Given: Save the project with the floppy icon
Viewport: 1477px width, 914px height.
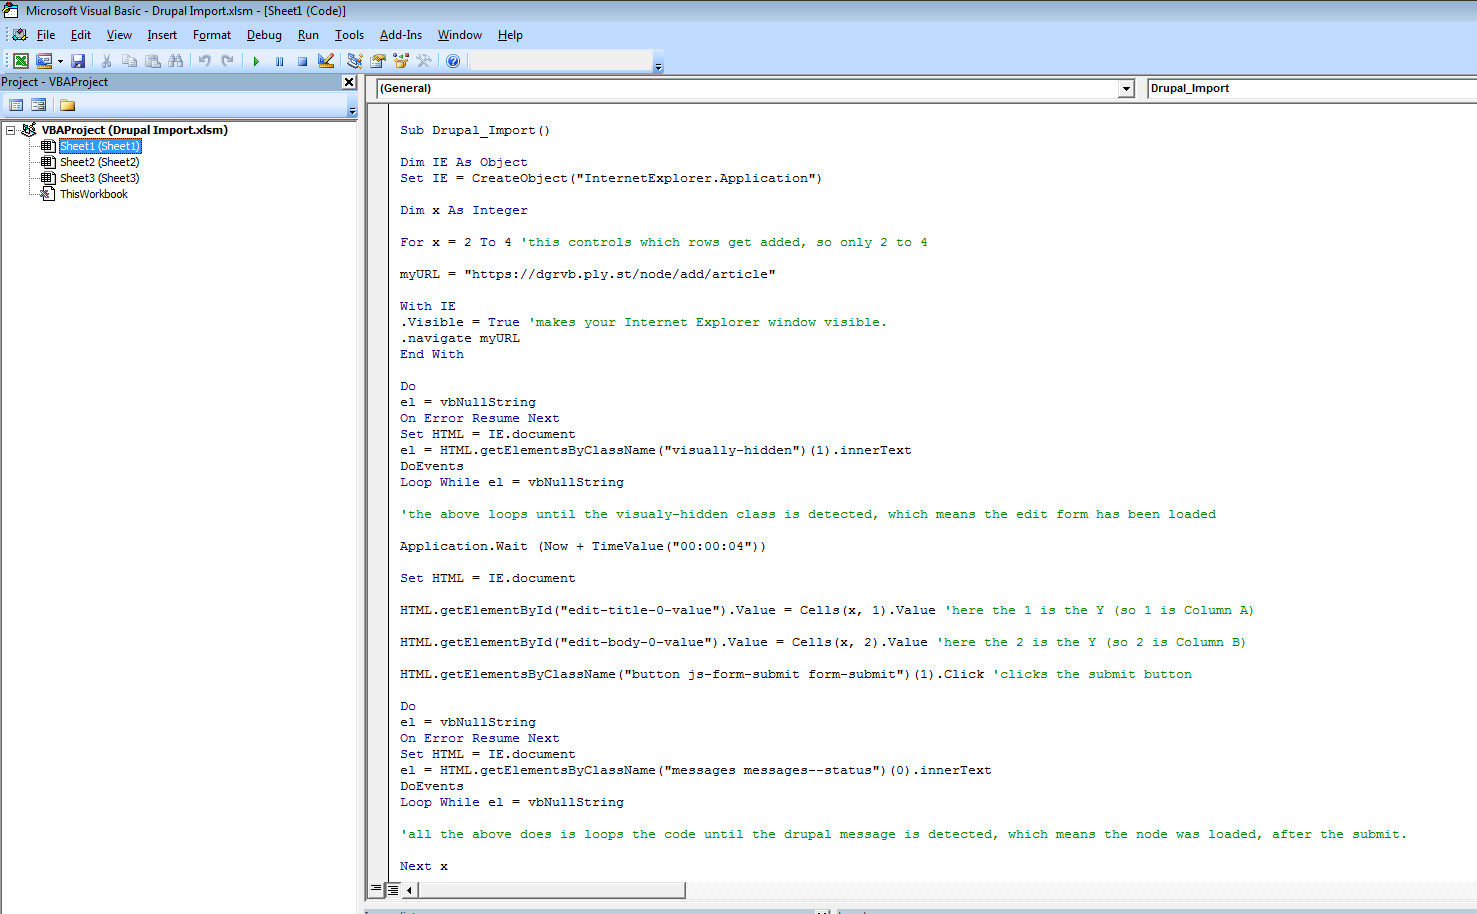Looking at the screenshot, I should tap(78, 61).
